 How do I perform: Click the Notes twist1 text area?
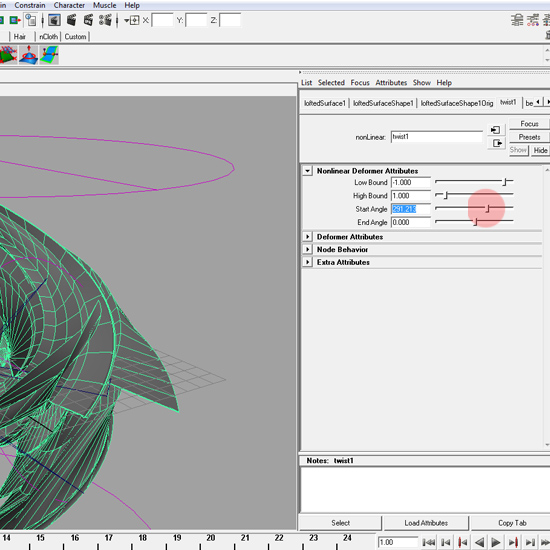[x=425, y=490]
